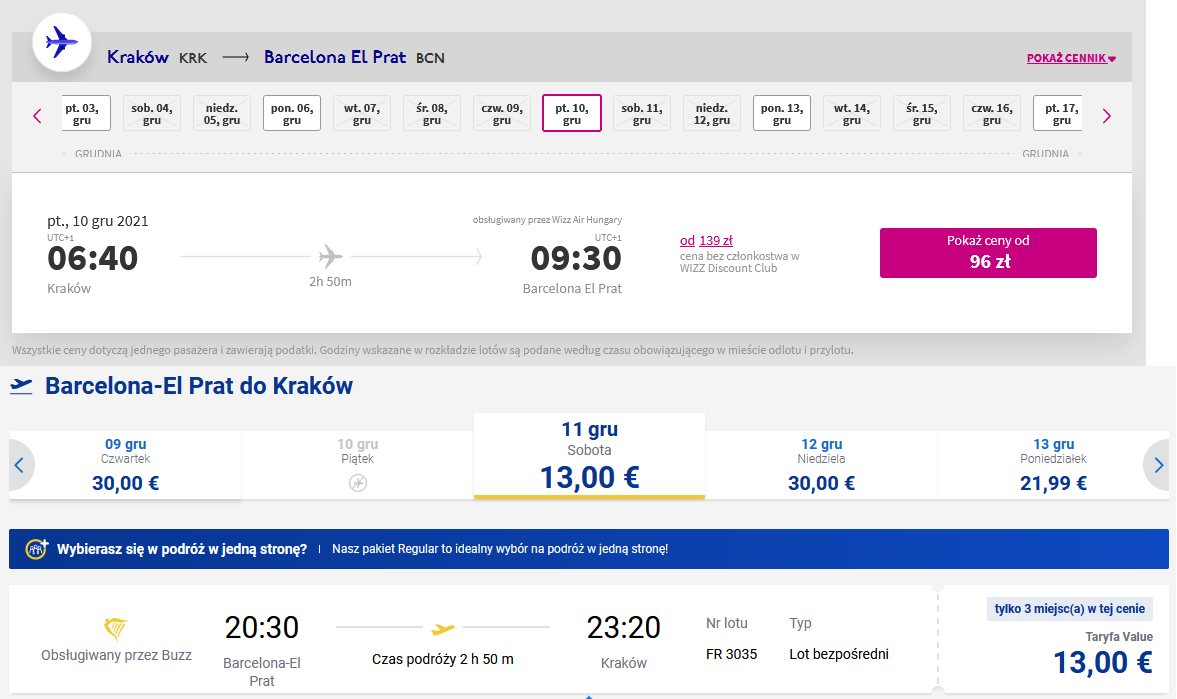Image resolution: width=1177 pixels, height=699 pixels.
Task: Expand the POKAŻ CENNIK price list
Action: coord(1071,59)
